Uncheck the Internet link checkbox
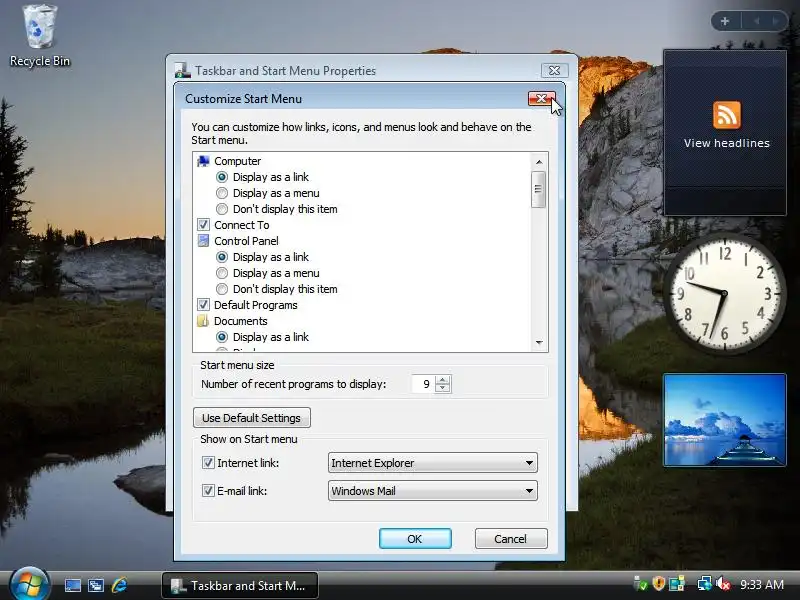 click(208, 463)
